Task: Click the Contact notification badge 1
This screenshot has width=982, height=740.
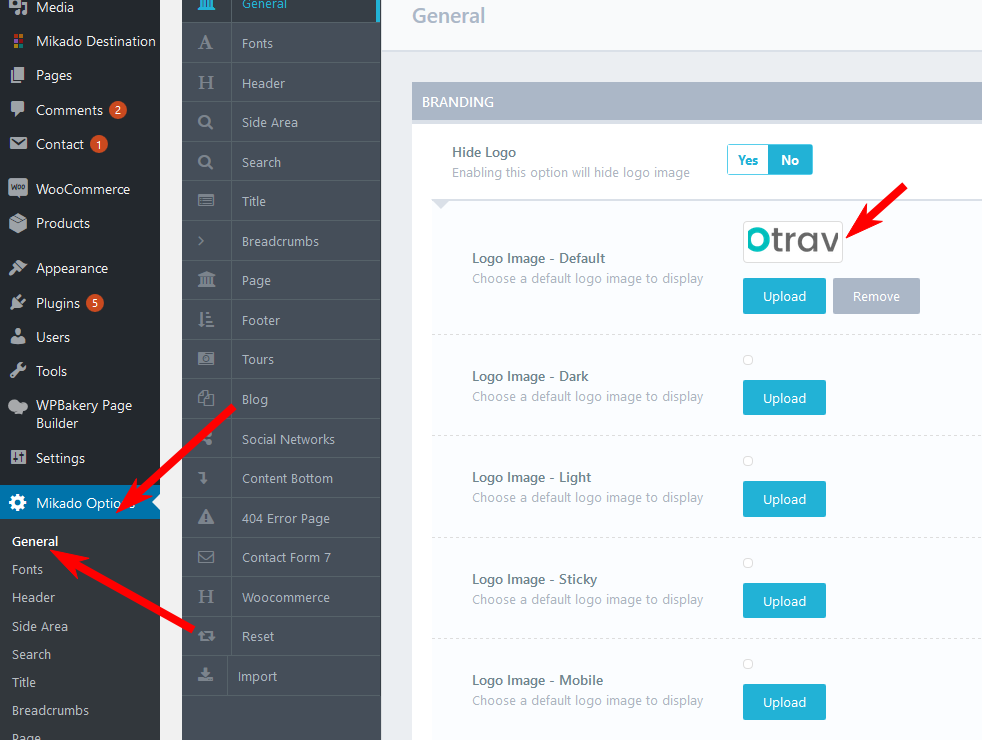Action: [98, 145]
